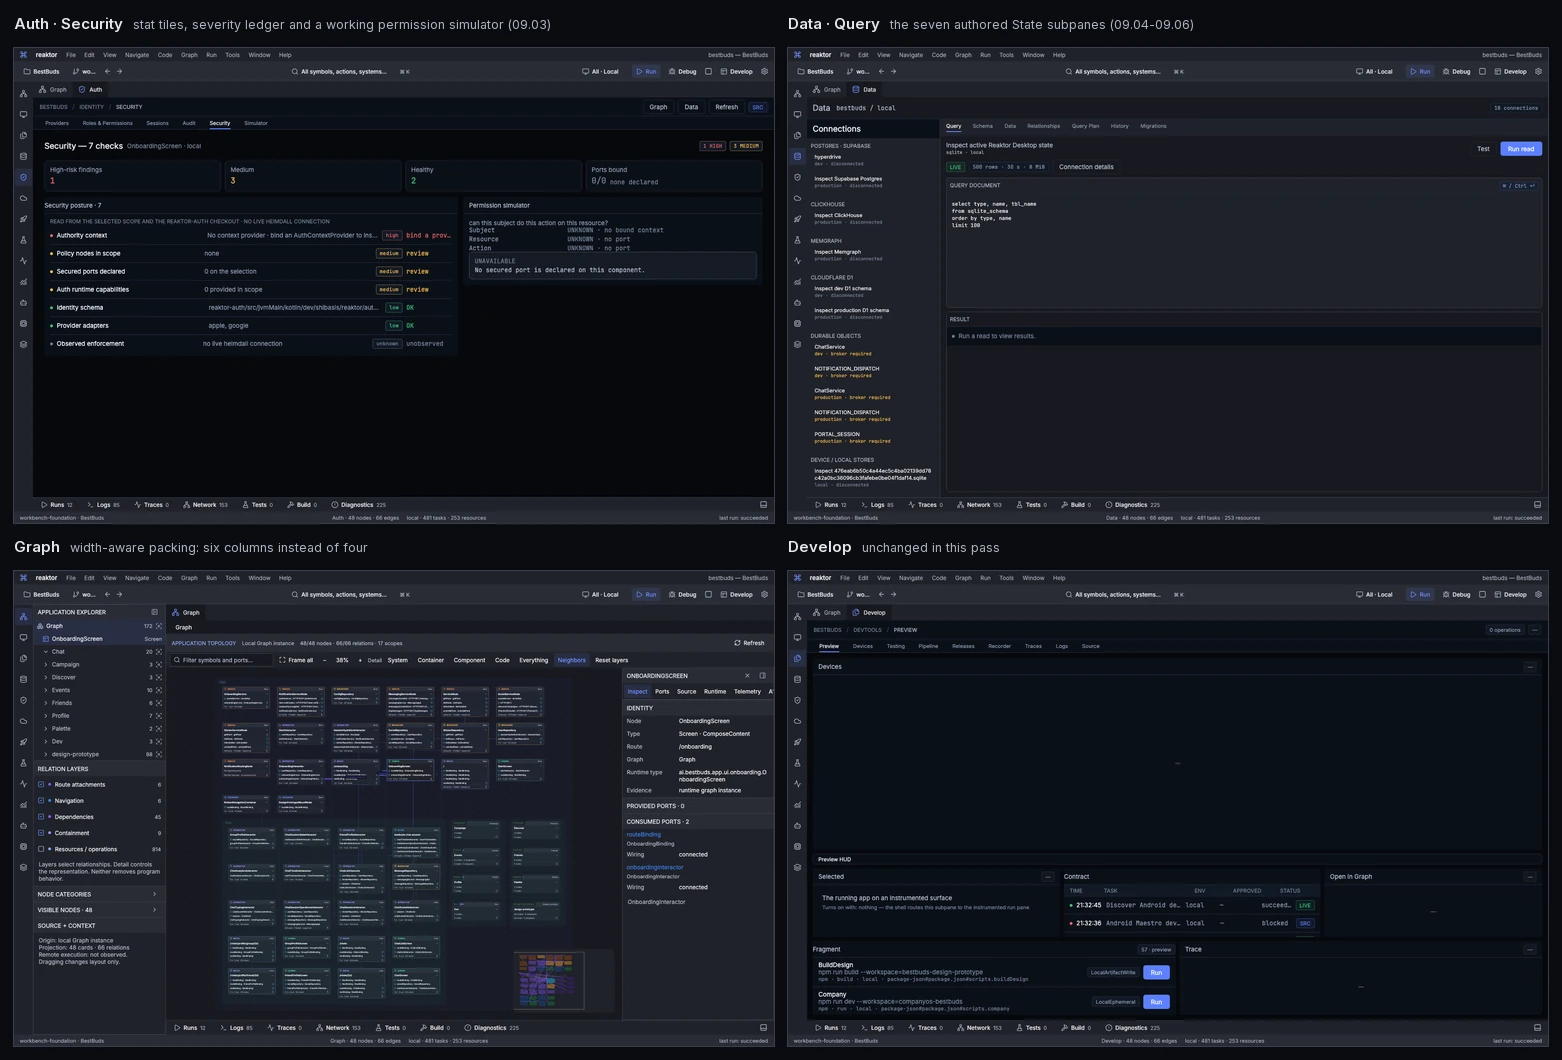Click the activity pulse sidebar icon in the Graph window
Viewport: 1562px width, 1060px height.
coord(23,784)
